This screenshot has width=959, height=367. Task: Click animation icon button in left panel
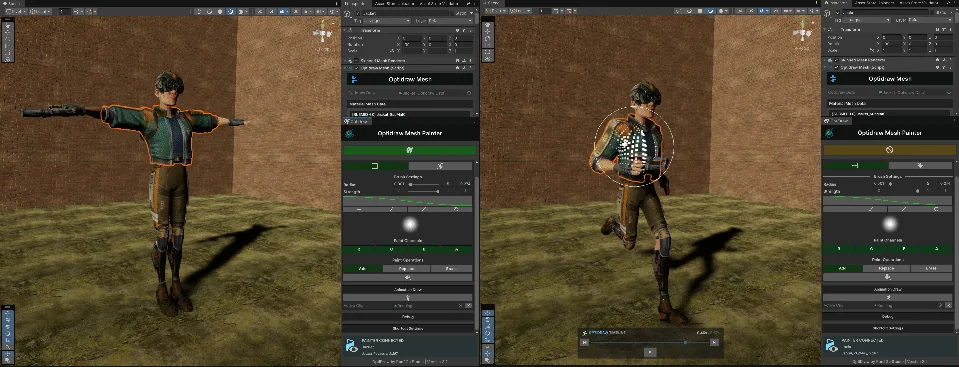(407, 297)
